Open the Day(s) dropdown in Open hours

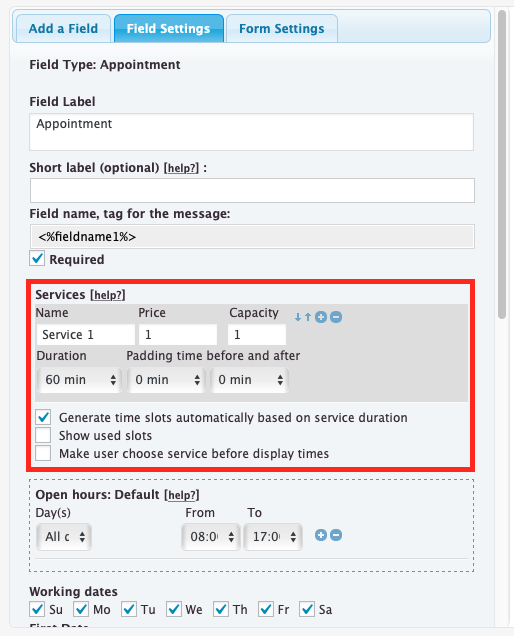click(64, 537)
